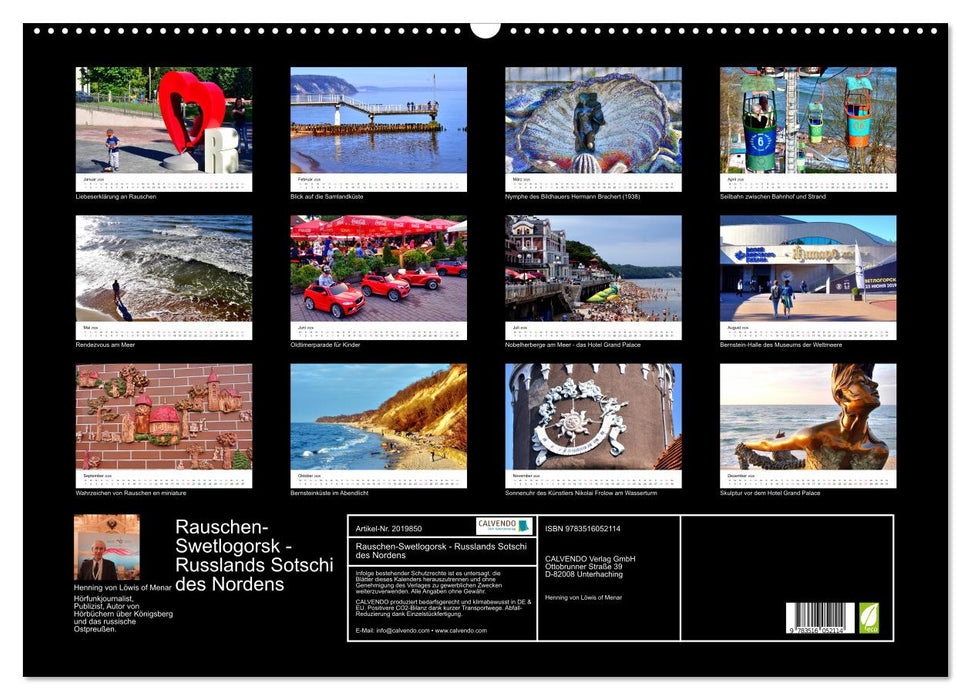Select the sundial clock in the November photo

coord(575,425)
